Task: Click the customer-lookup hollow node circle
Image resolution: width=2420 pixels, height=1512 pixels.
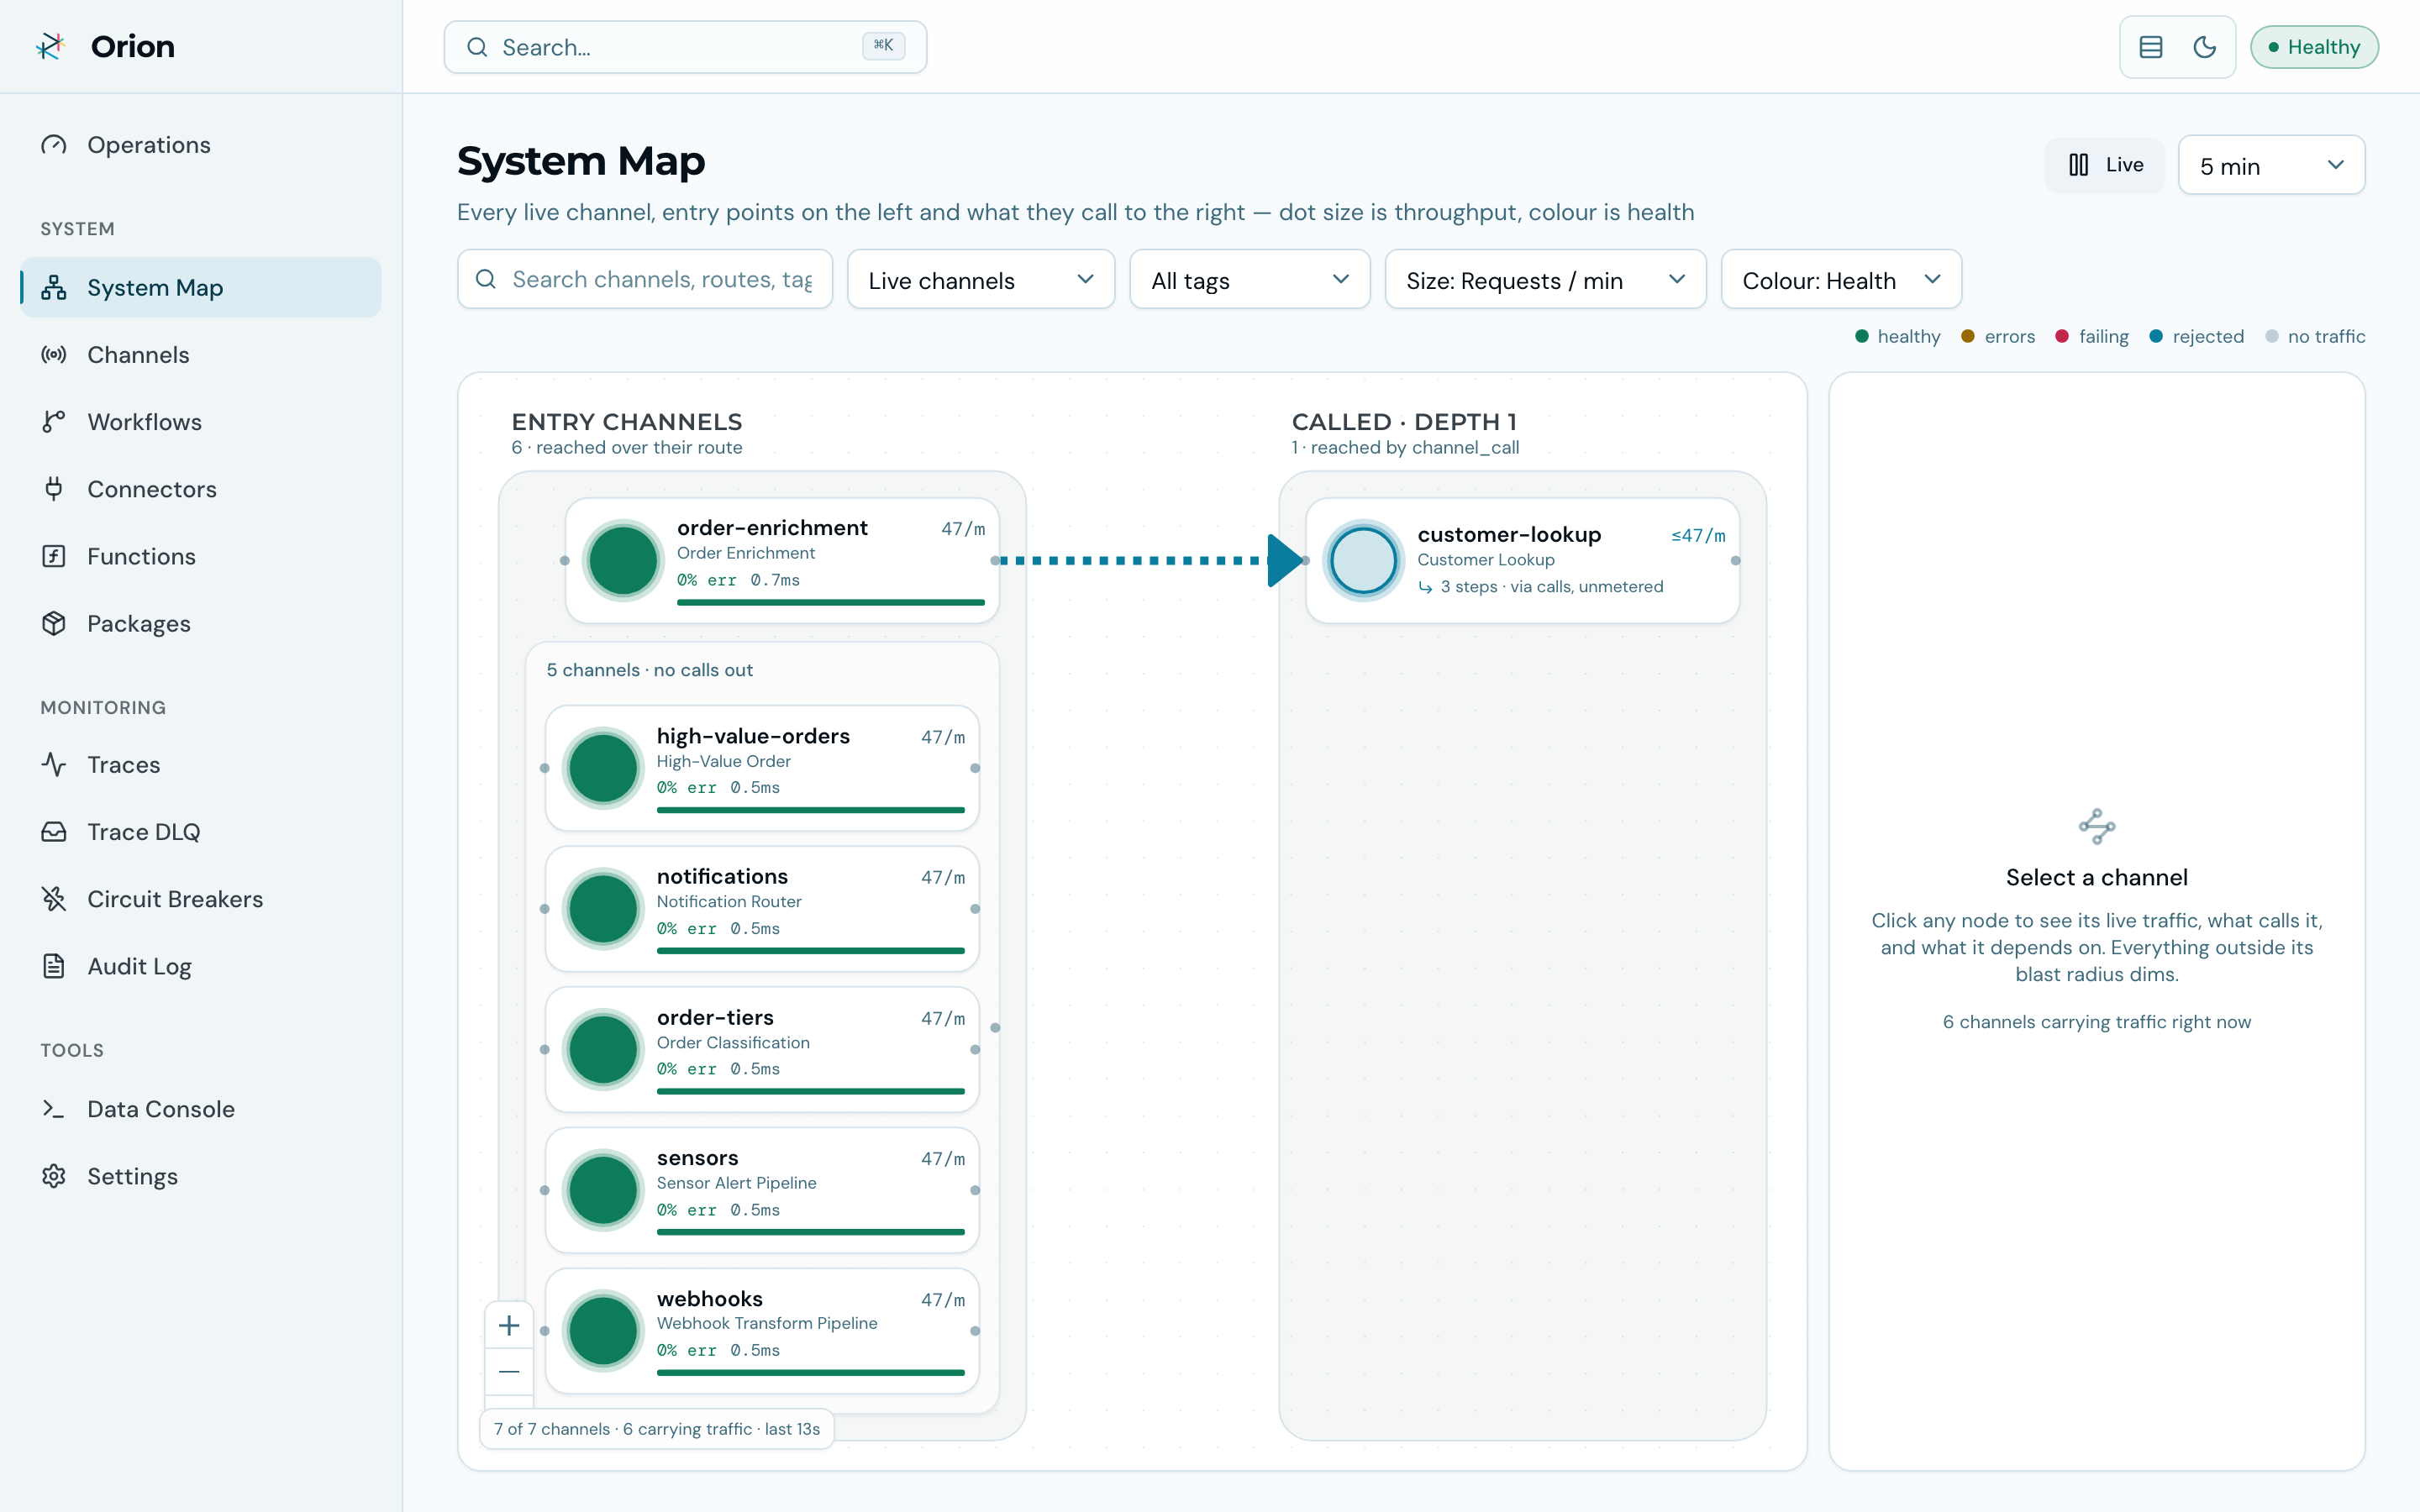Action: (1363, 561)
